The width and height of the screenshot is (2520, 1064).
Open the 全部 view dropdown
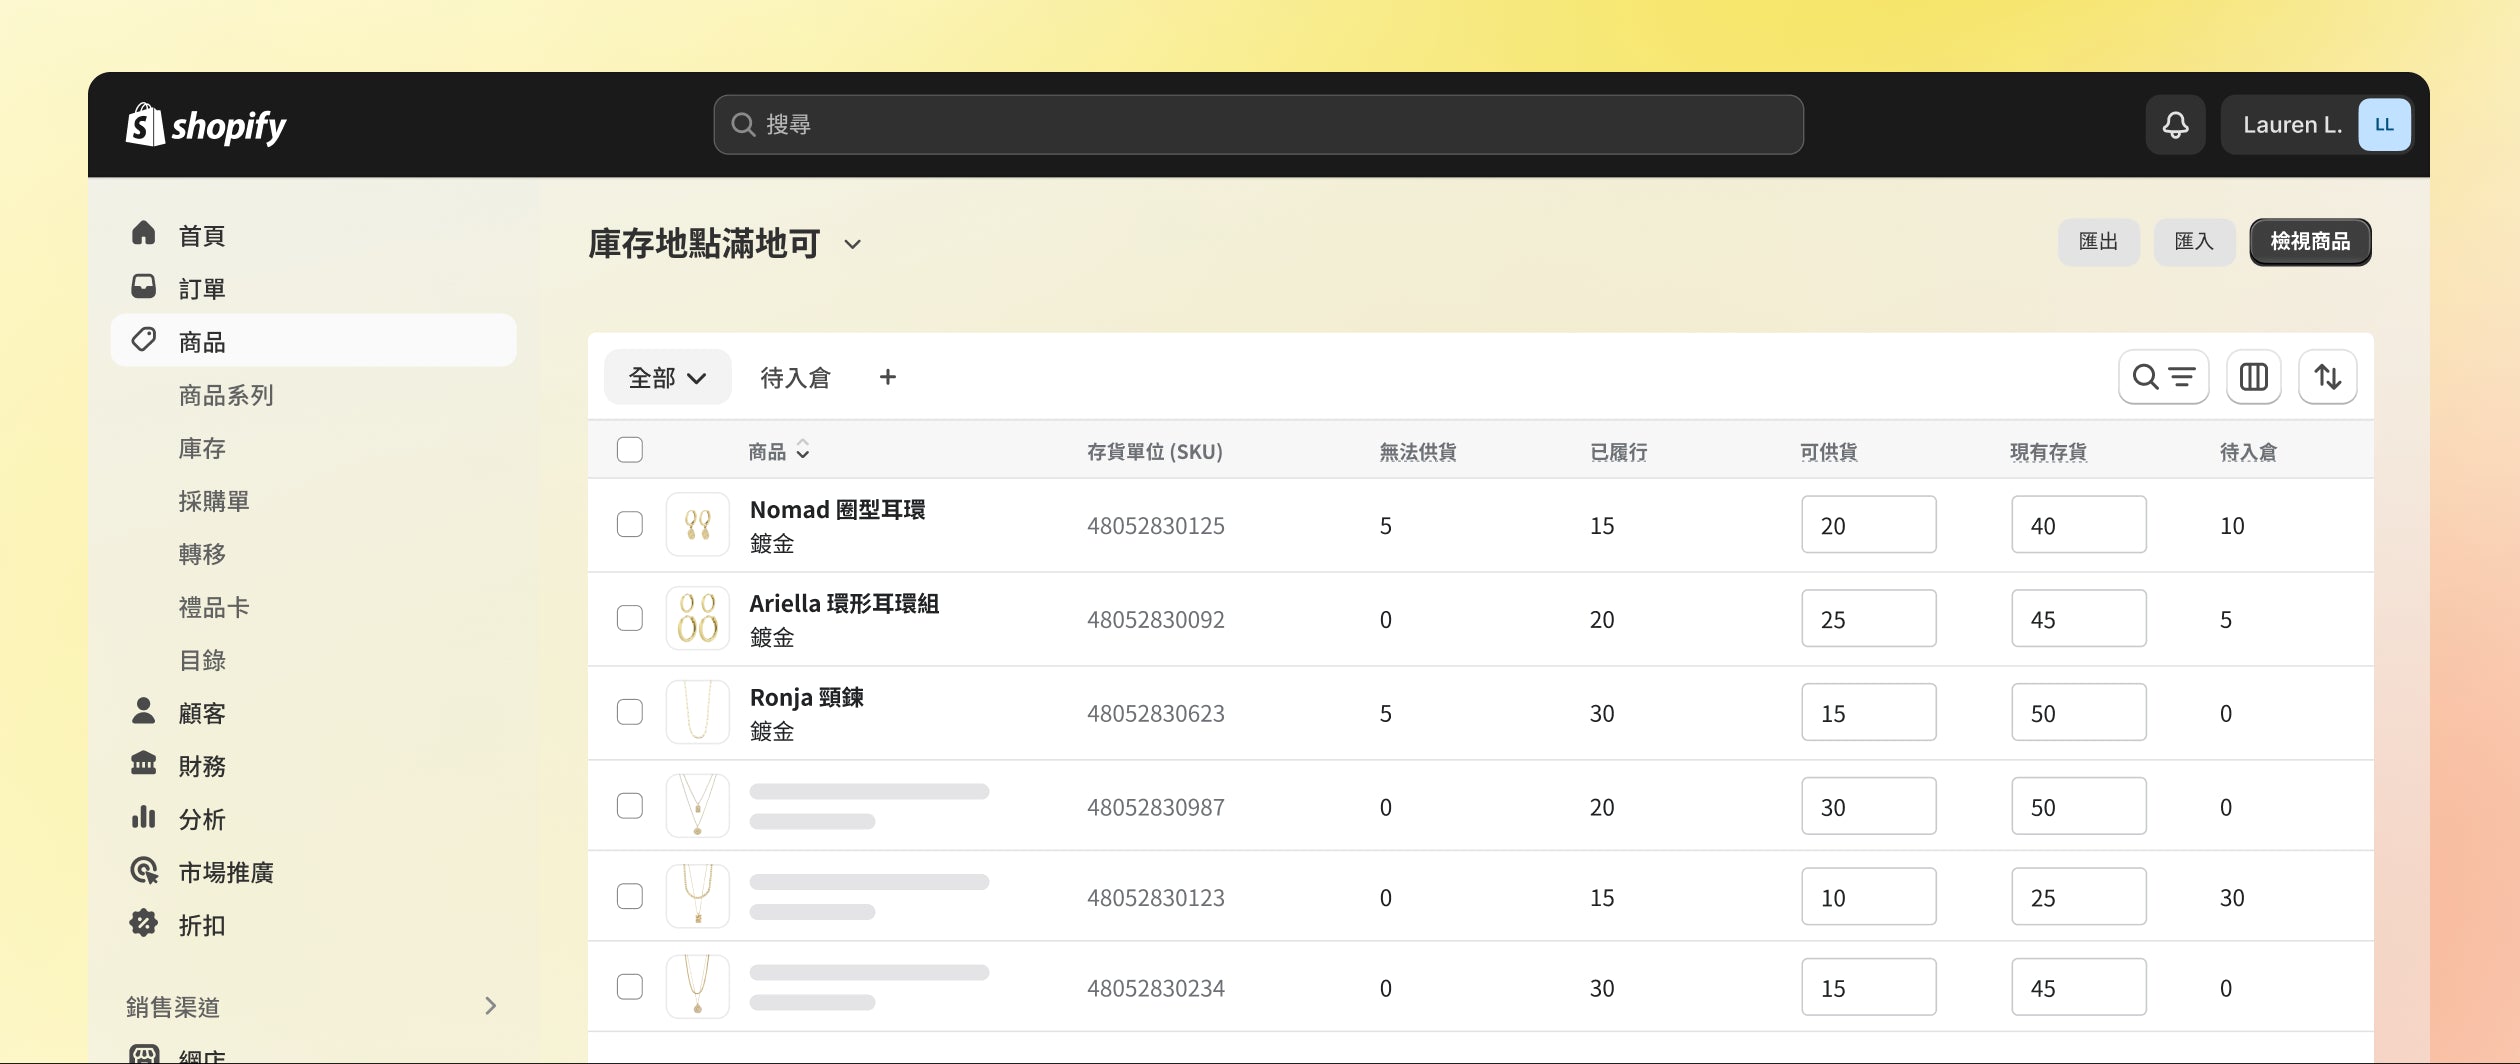pyautogui.click(x=667, y=377)
